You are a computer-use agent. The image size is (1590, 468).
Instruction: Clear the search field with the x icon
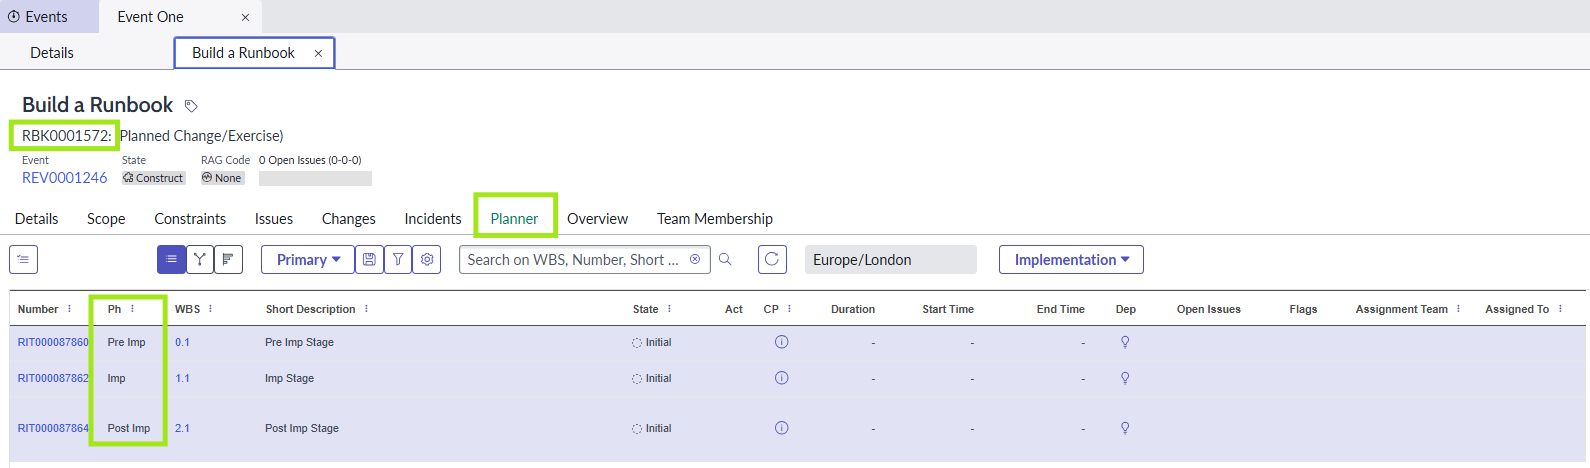click(695, 260)
